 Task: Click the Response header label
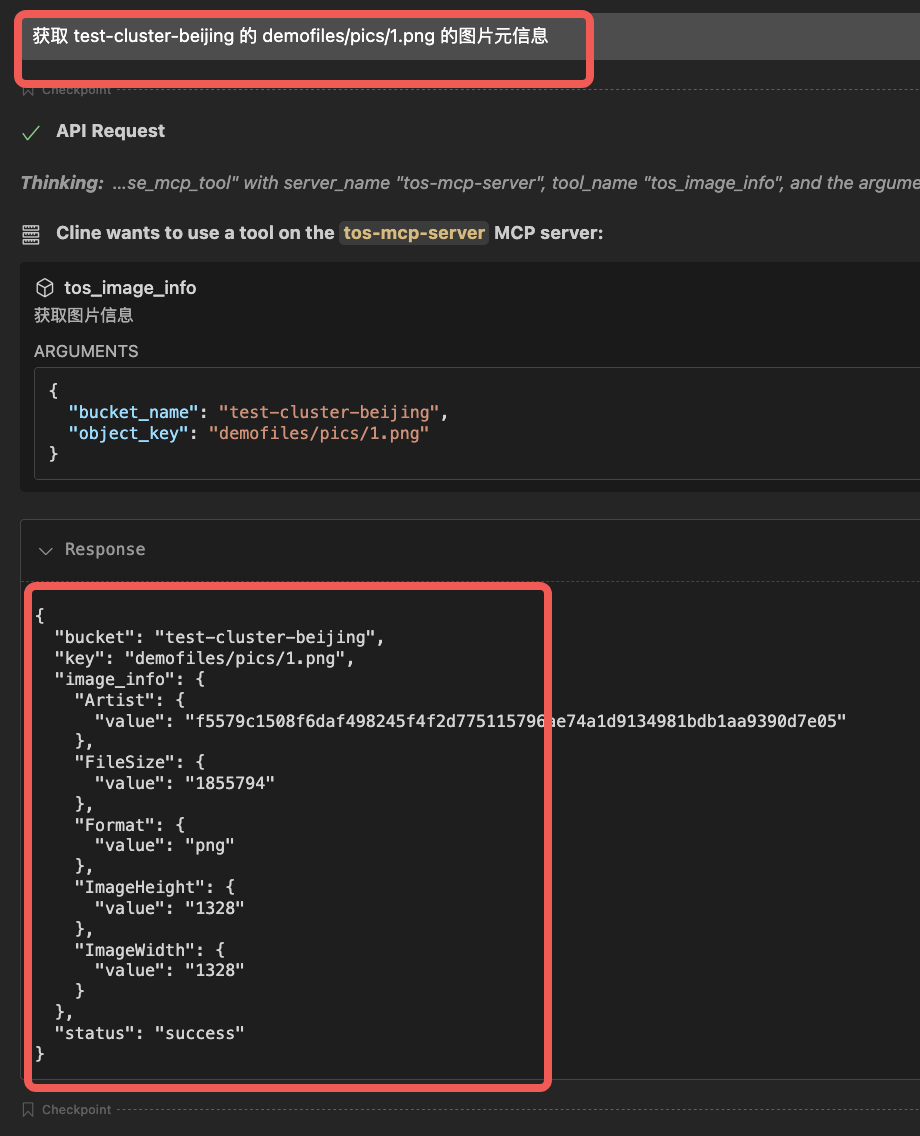[x=105, y=550]
